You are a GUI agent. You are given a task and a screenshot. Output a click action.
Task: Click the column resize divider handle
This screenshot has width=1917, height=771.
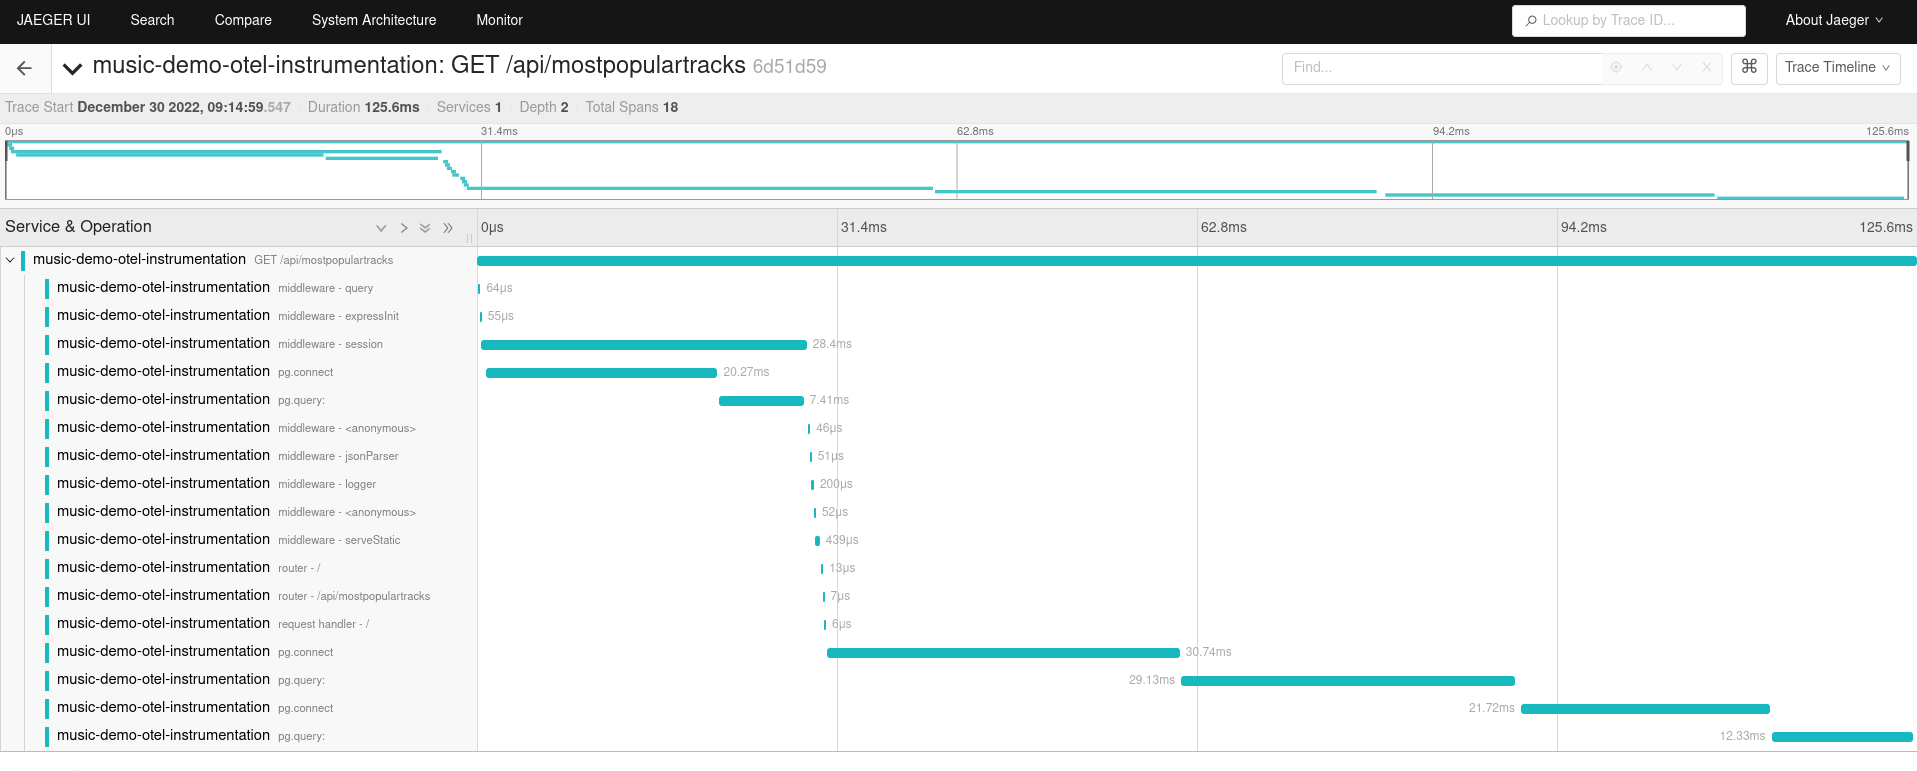pyautogui.click(x=469, y=238)
